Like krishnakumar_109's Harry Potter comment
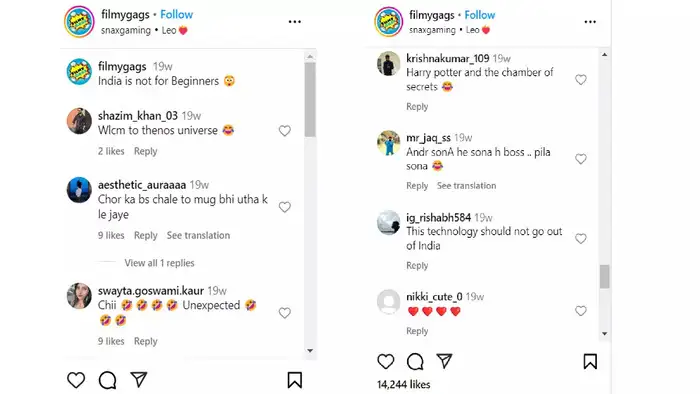 580,80
